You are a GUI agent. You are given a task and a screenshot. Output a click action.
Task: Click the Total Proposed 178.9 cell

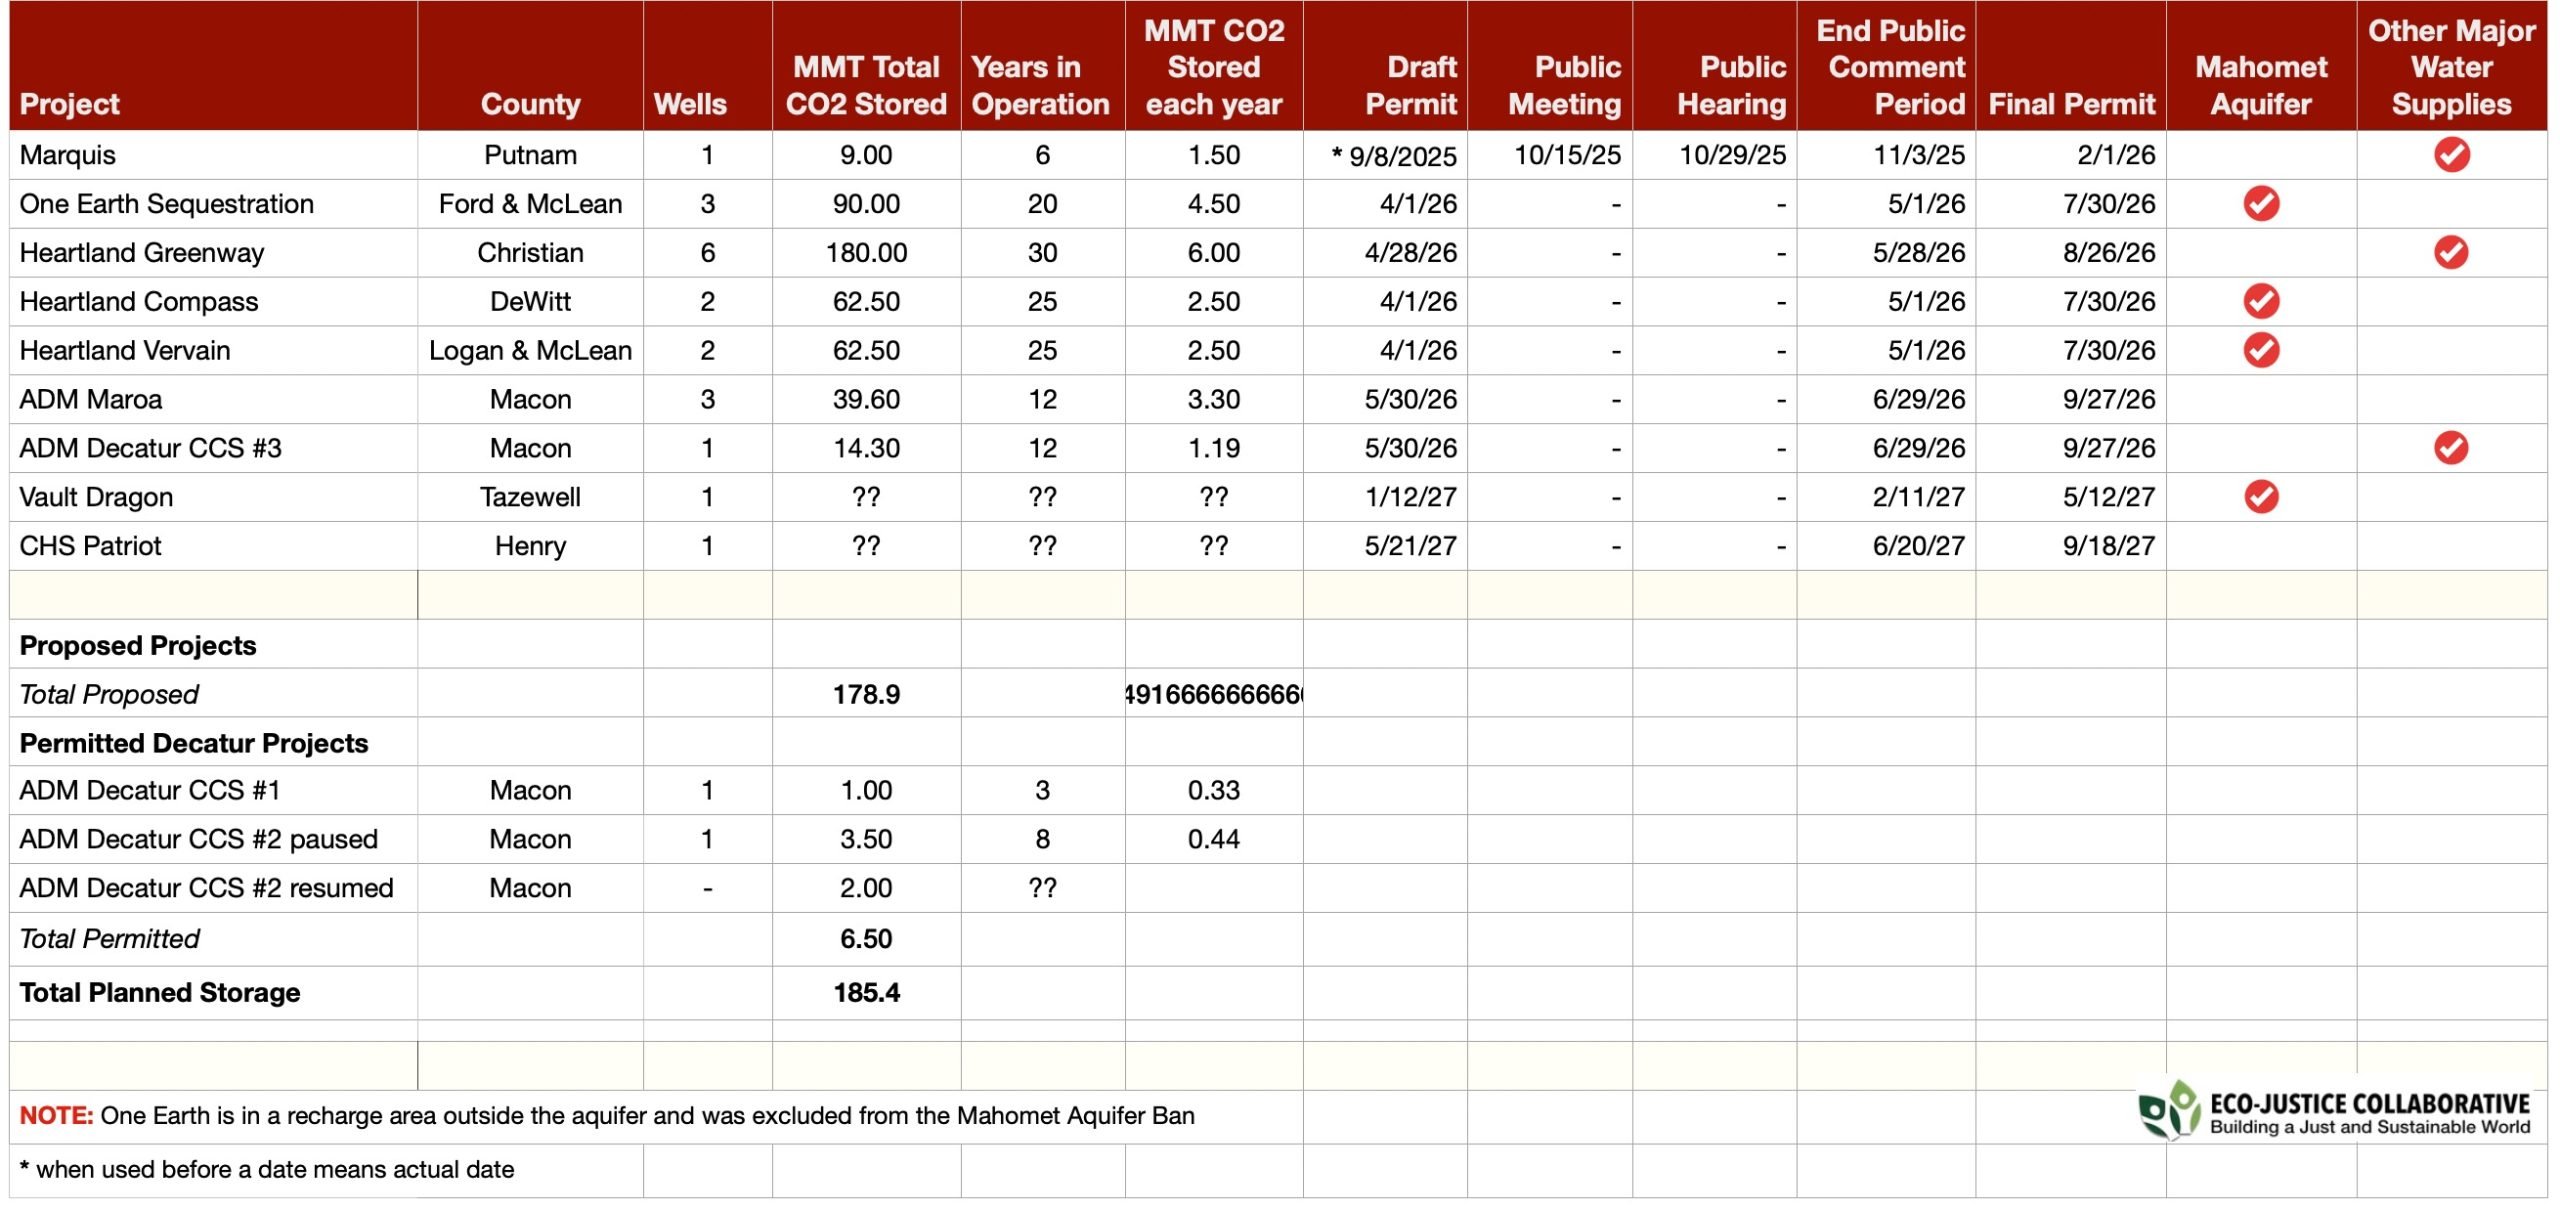point(866,694)
